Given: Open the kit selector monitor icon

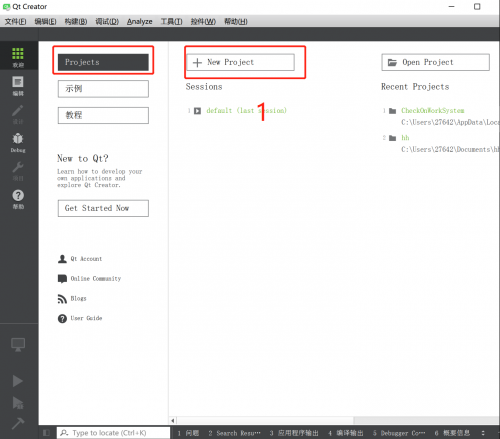Looking at the screenshot, I should click(x=18, y=344).
